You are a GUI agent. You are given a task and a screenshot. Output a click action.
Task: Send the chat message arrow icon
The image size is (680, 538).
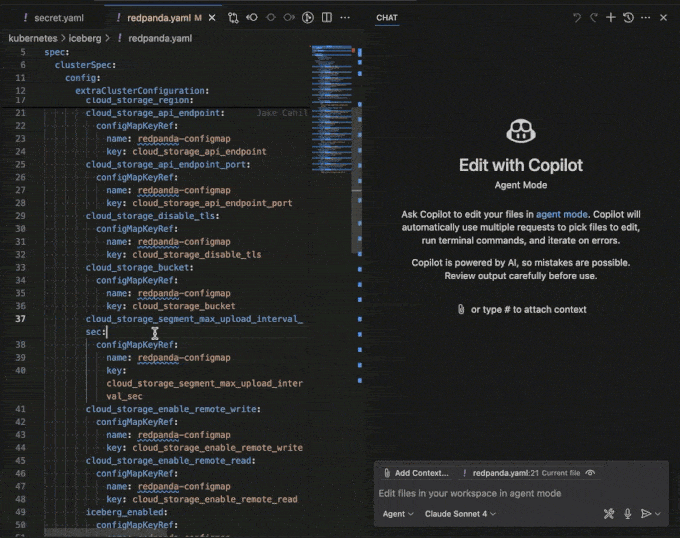tap(646, 514)
